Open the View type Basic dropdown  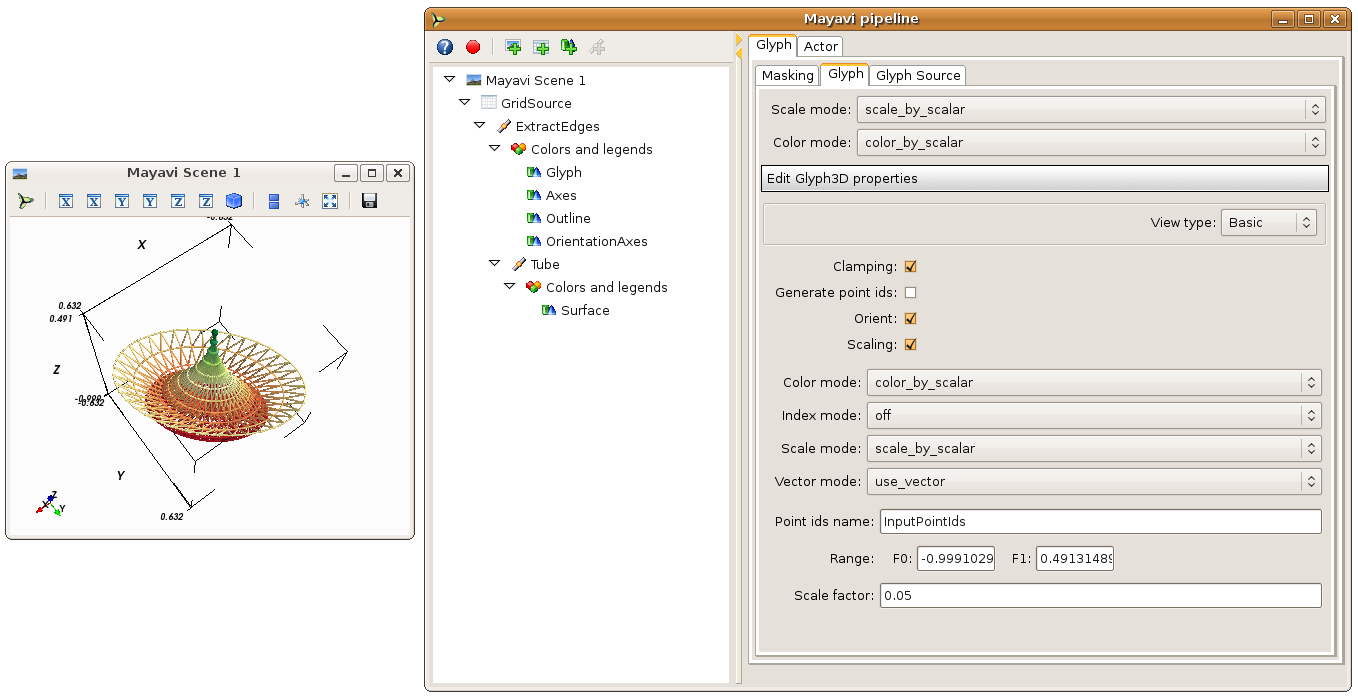[x=1268, y=222]
